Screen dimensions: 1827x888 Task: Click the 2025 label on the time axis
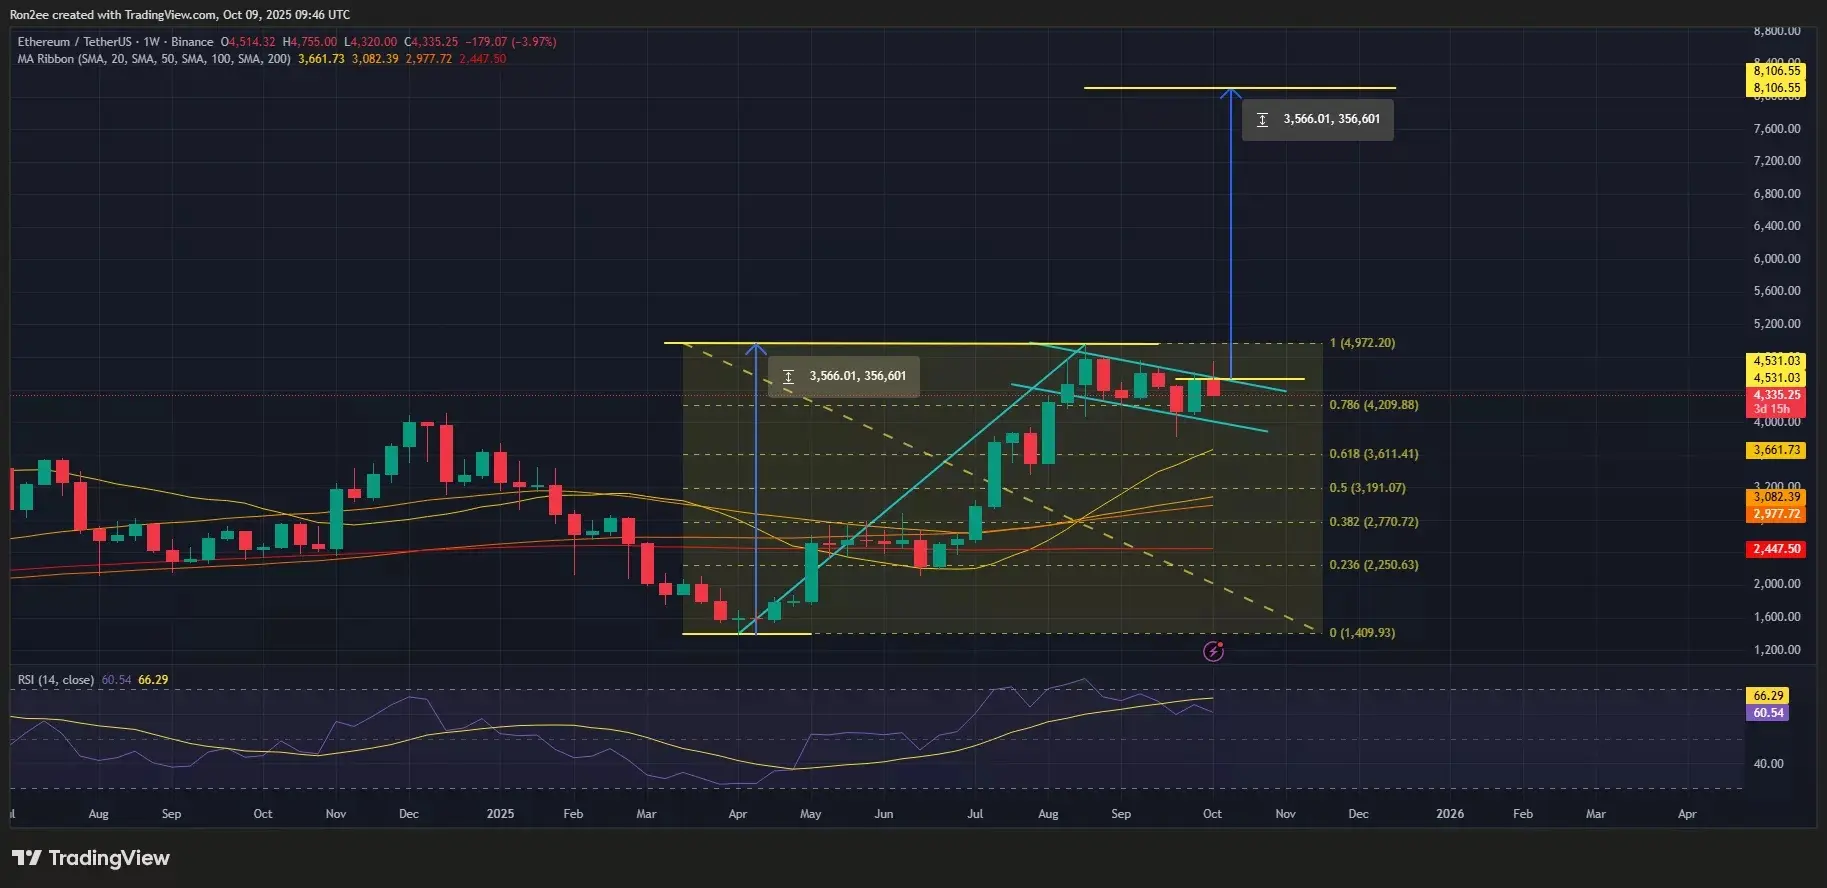pos(500,814)
